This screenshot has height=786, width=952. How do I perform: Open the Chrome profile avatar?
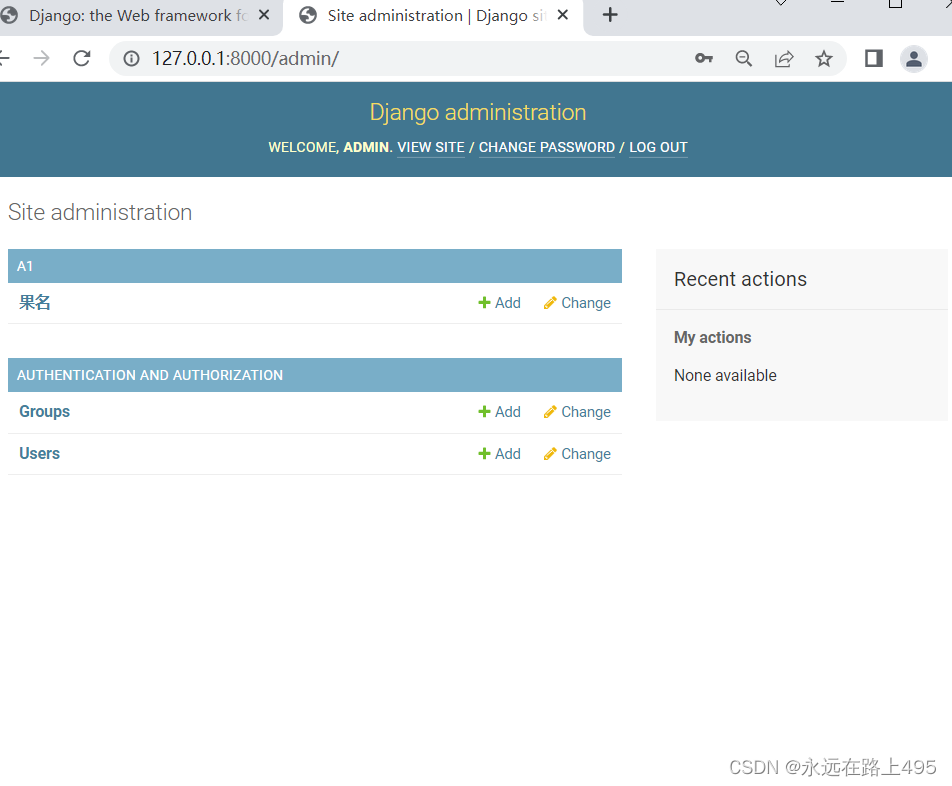pos(914,59)
